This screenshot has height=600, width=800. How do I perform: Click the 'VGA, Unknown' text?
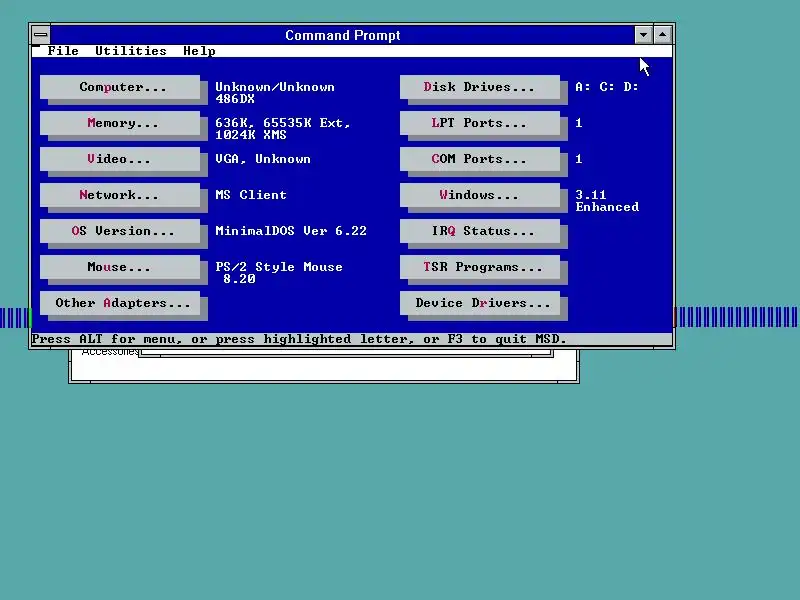[262, 159]
